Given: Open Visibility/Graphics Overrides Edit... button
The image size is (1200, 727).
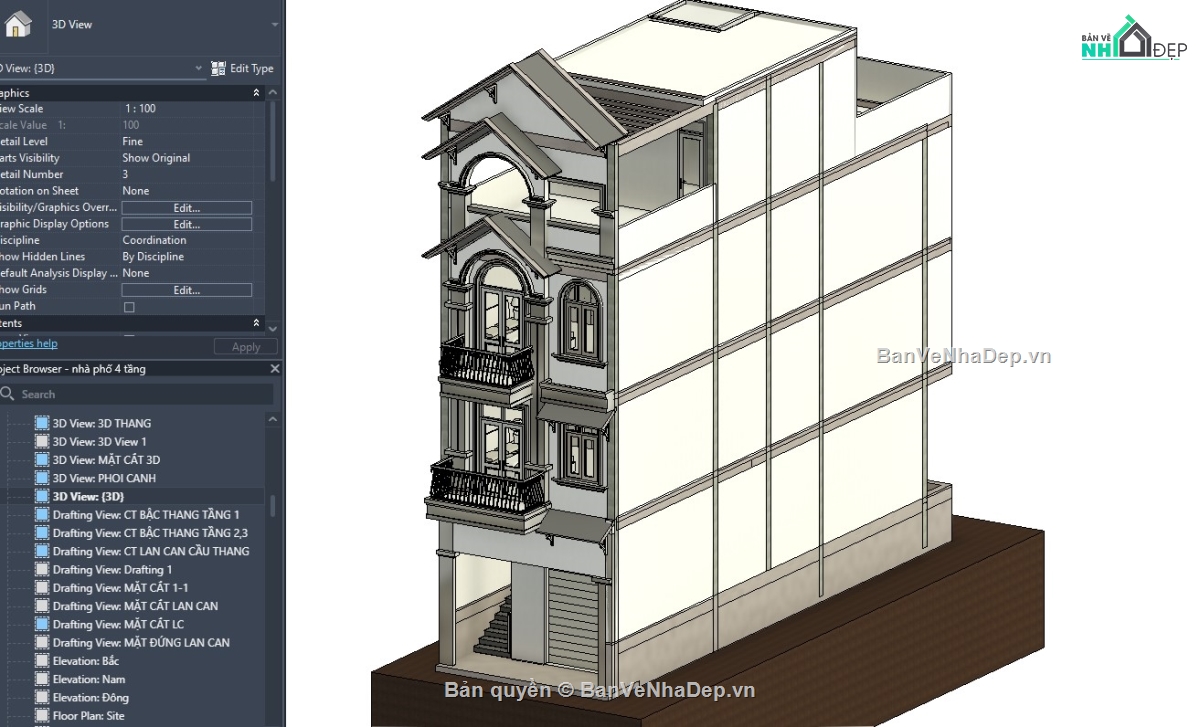Looking at the screenshot, I should (x=187, y=208).
